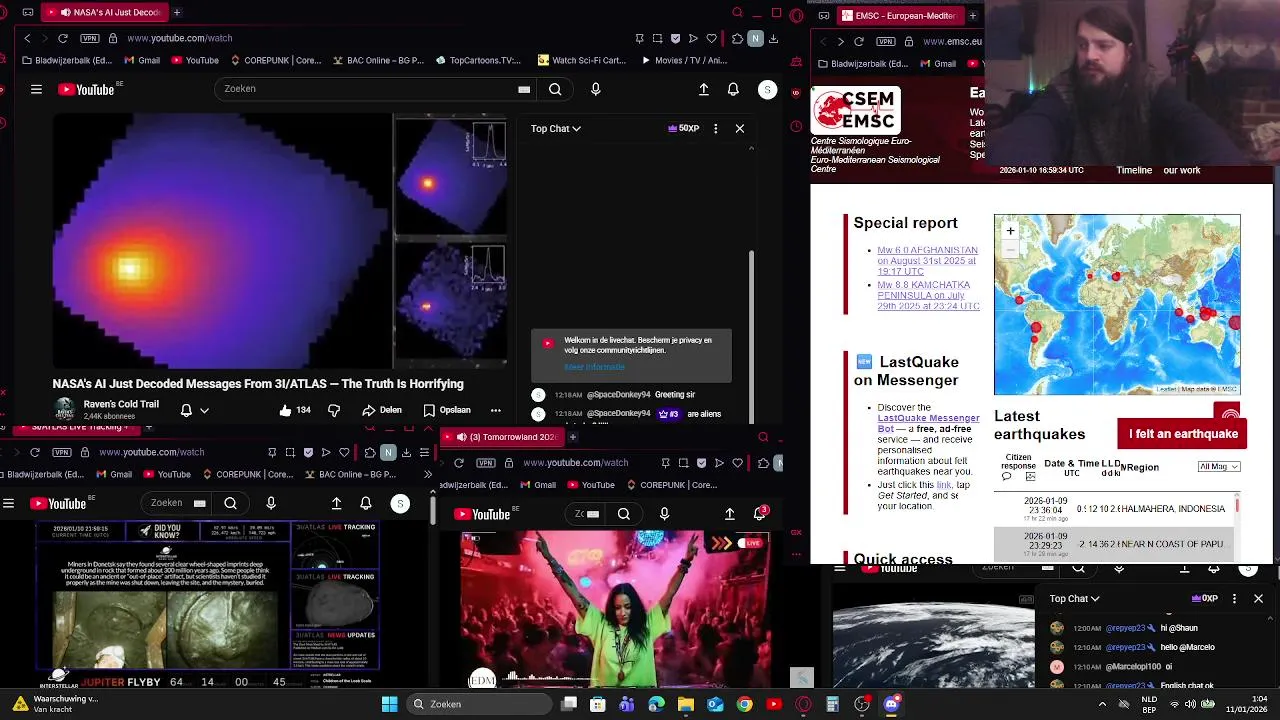Open Opera easy setup menu in 3I/ATLAS window toolbar

[x=424, y=452]
